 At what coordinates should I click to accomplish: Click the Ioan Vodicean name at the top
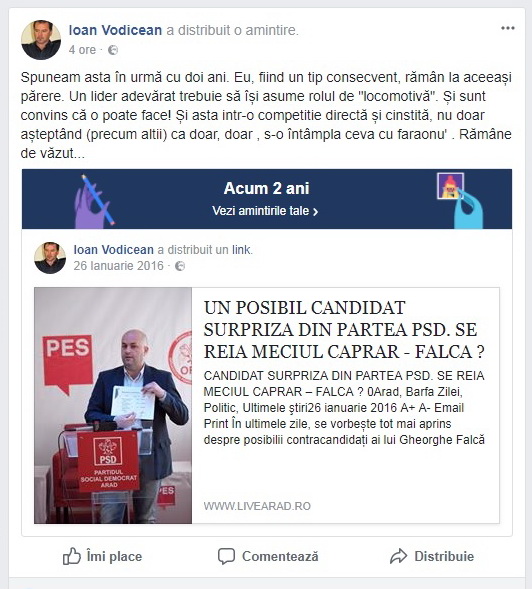click(115, 30)
